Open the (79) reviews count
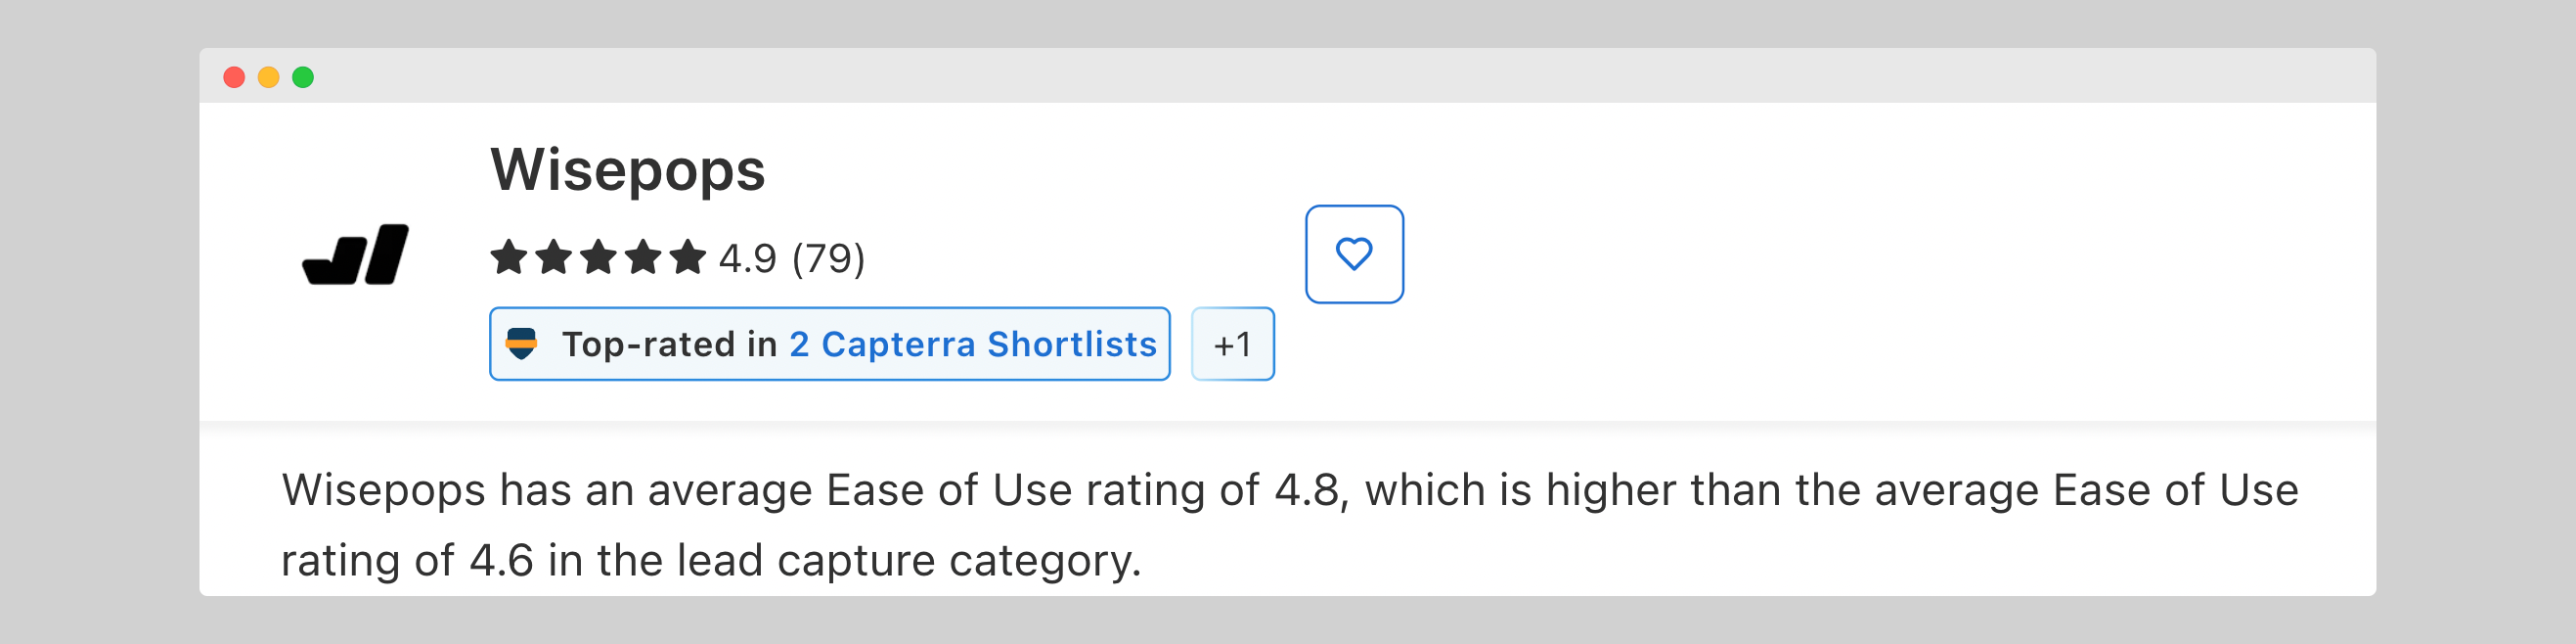Image resolution: width=2576 pixels, height=644 pixels. (x=828, y=259)
